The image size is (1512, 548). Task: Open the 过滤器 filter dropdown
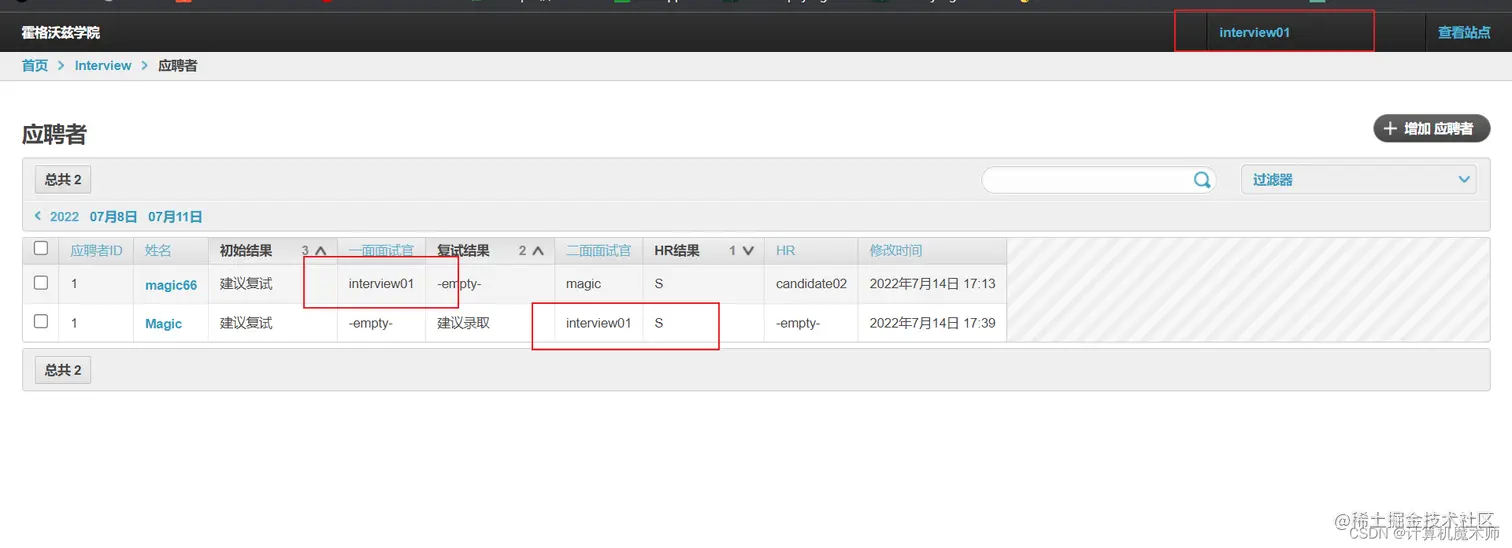(1359, 180)
